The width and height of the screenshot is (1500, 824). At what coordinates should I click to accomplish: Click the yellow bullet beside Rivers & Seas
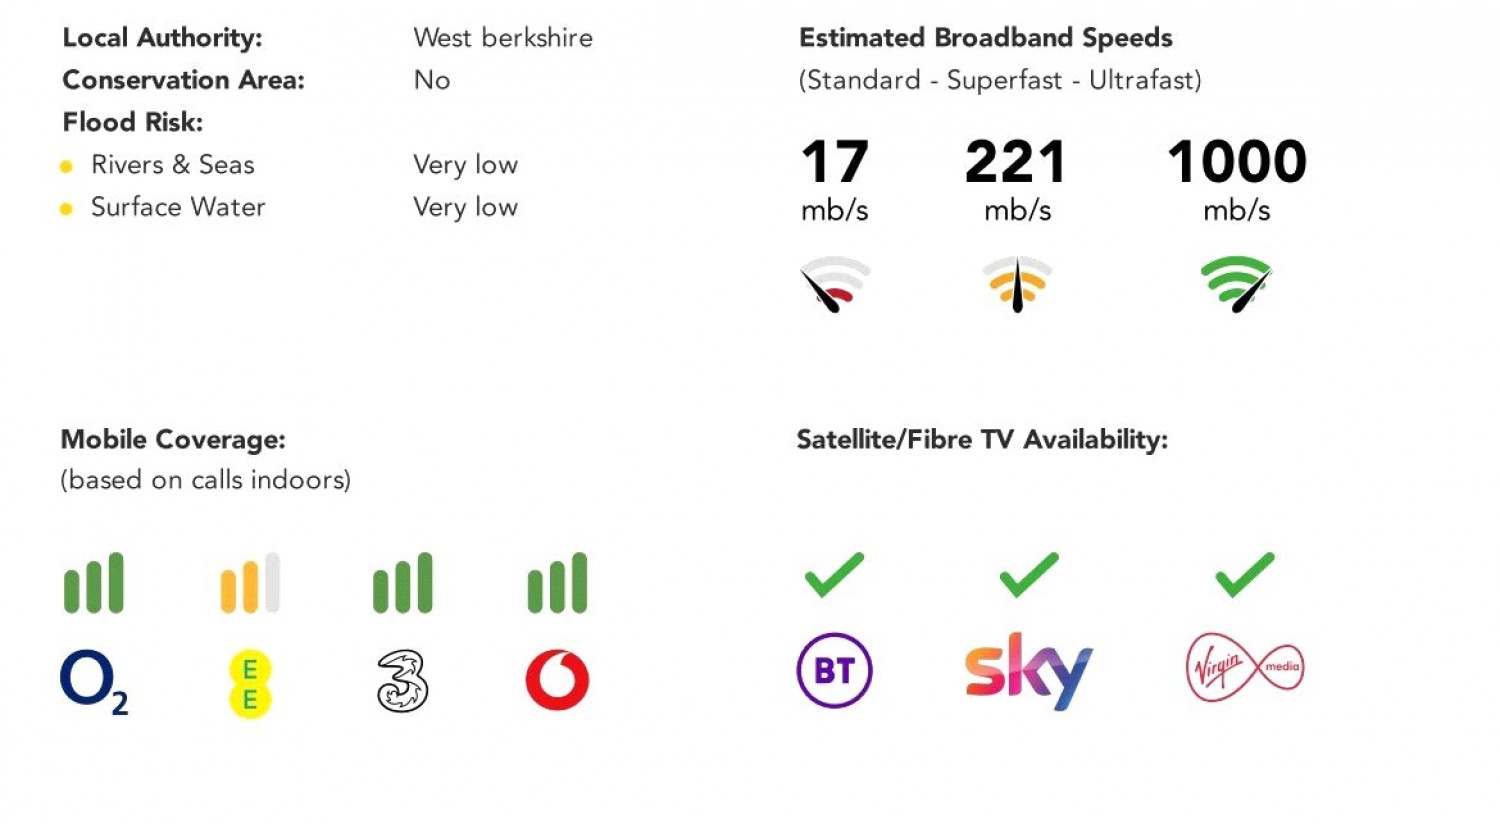pyautogui.click(x=66, y=166)
